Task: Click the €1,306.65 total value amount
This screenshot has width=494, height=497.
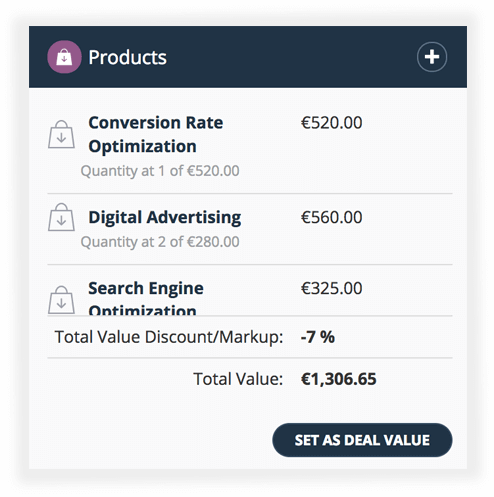Action: (338, 379)
